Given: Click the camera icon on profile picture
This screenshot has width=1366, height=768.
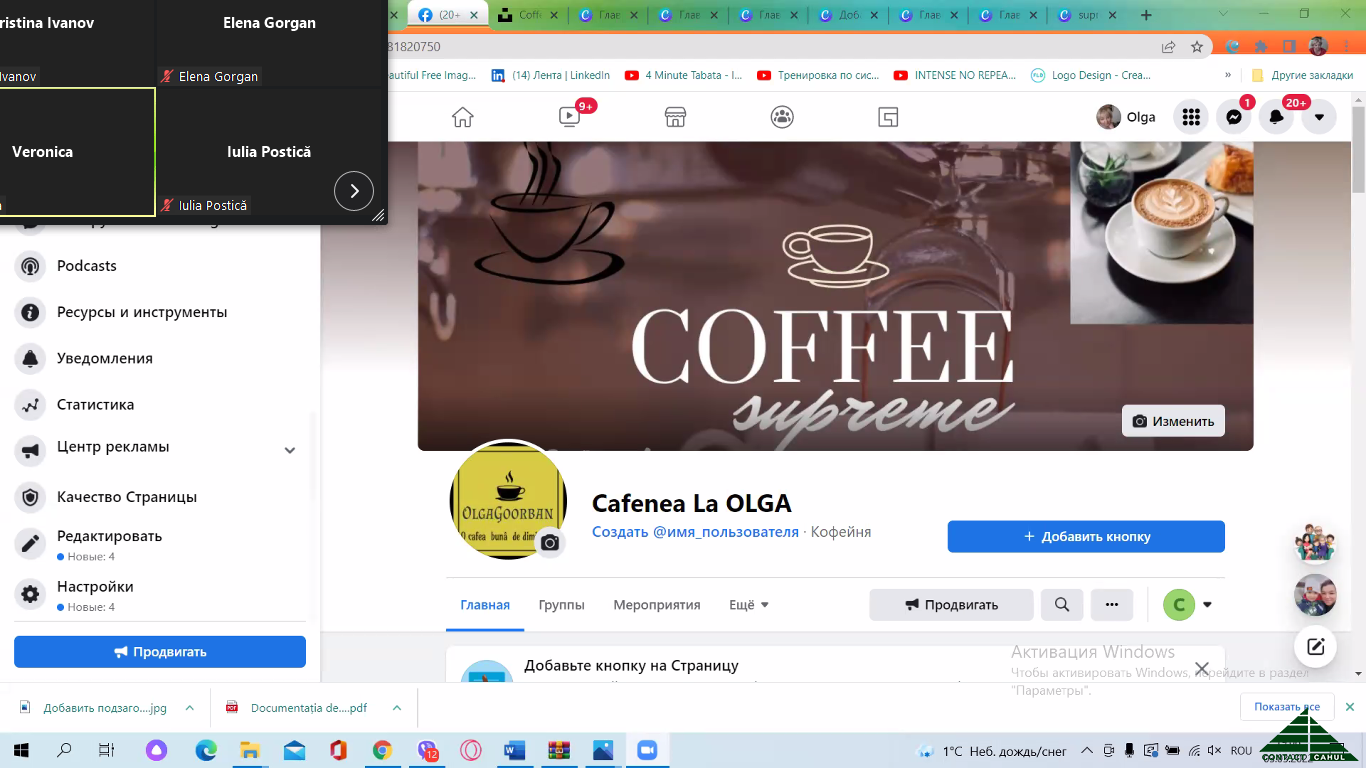Looking at the screenshot, I should [x=549, y=542].
